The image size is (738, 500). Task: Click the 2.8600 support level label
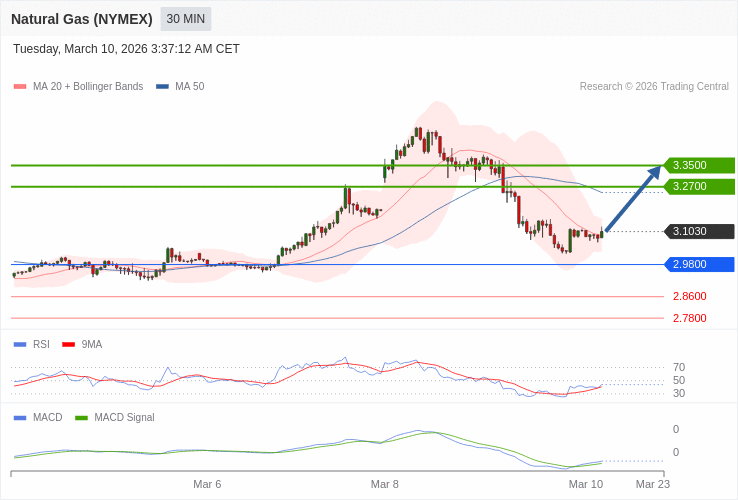click(x=689, y=296)
